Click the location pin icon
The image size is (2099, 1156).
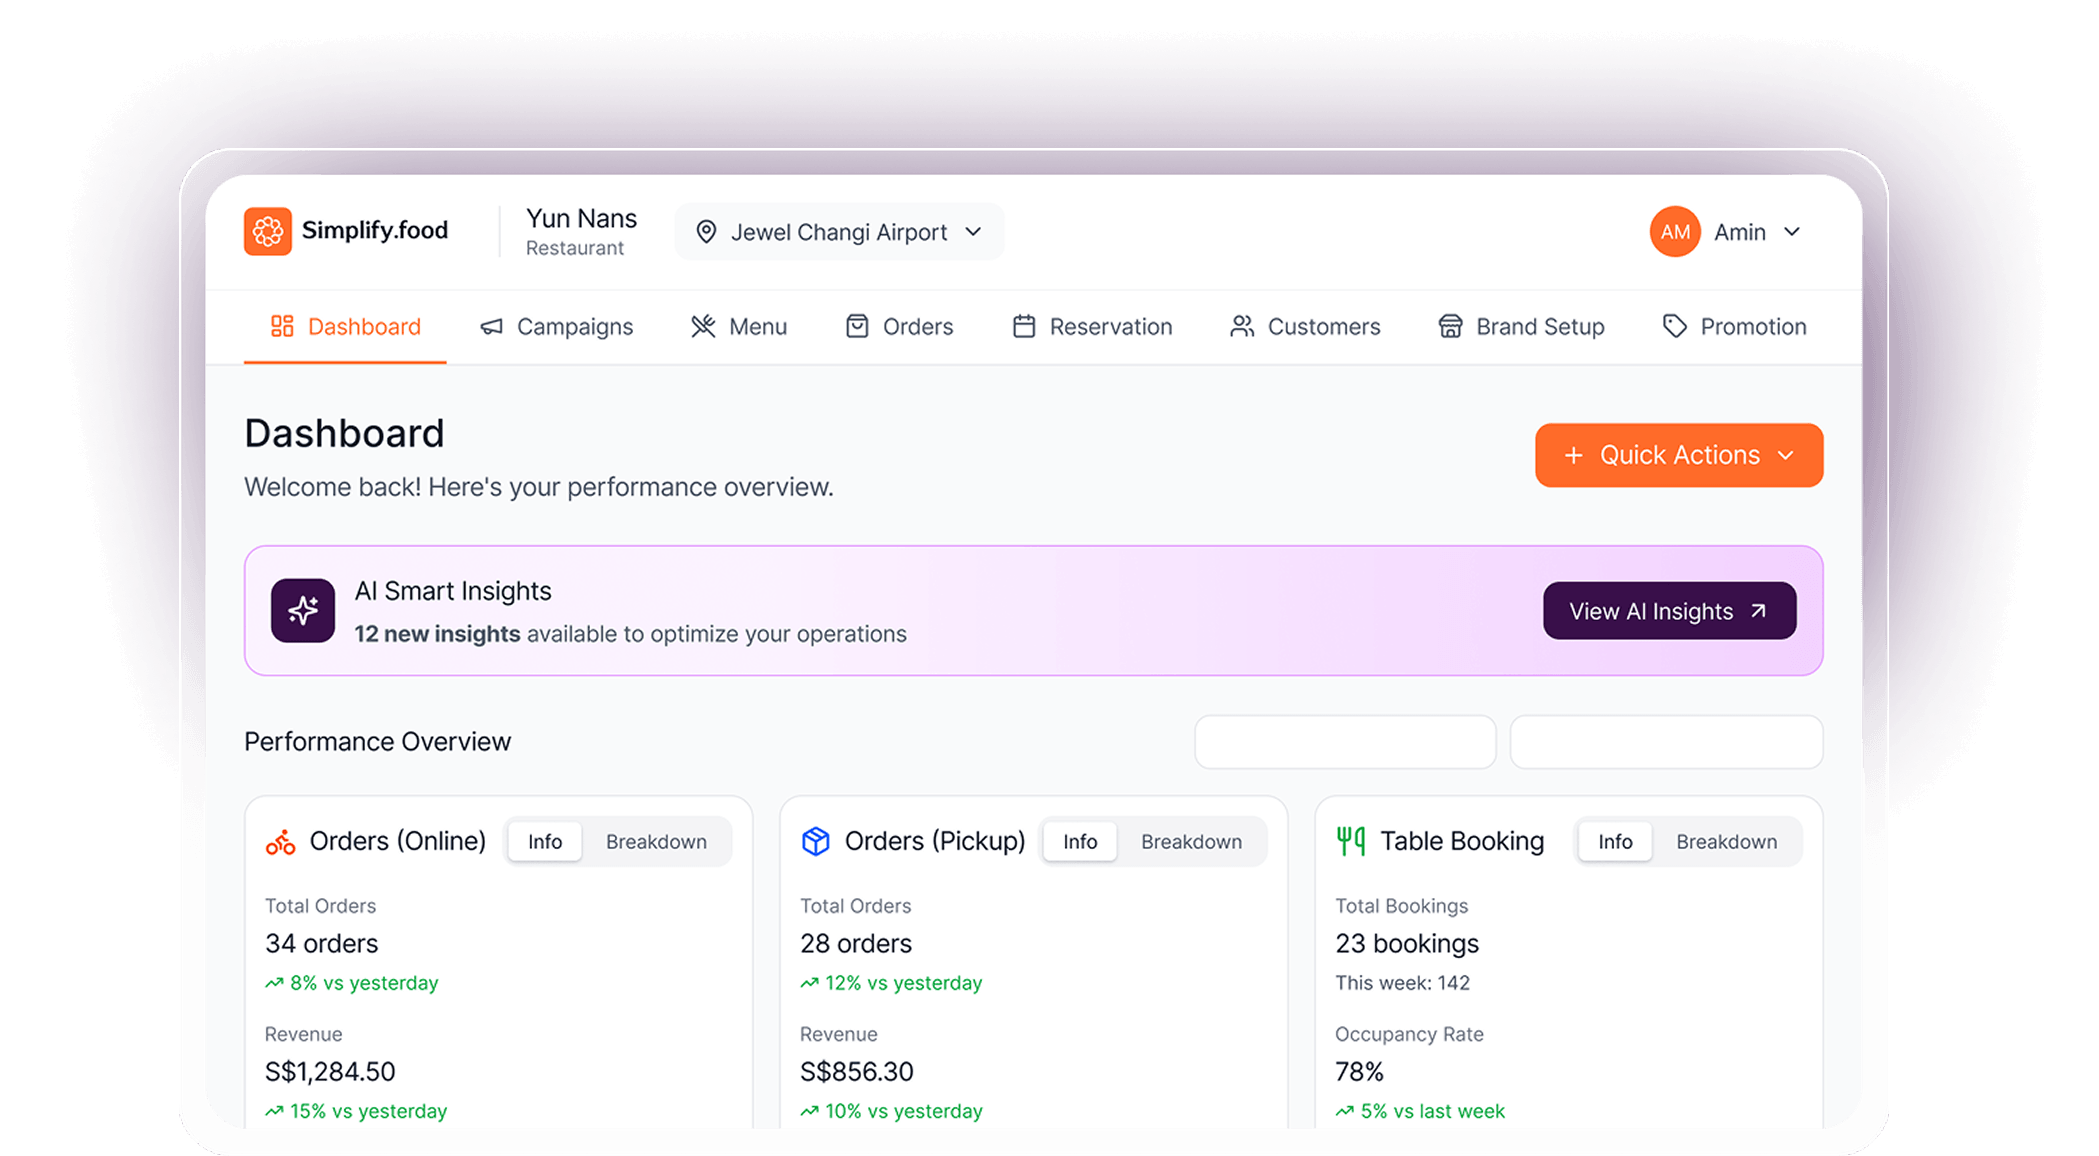tap(706, 232)
